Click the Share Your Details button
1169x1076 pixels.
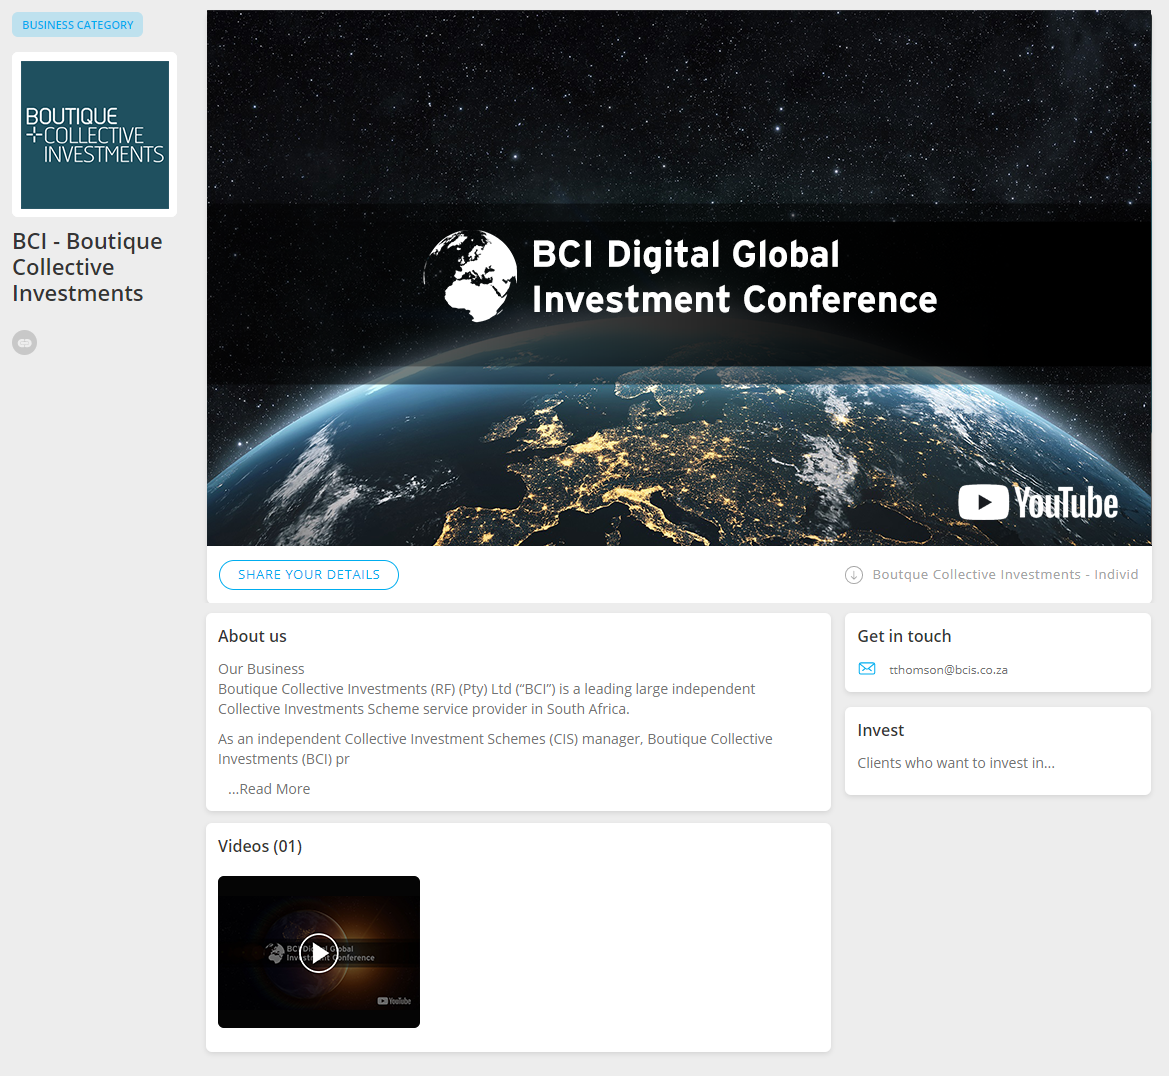(x=309, y=575)
